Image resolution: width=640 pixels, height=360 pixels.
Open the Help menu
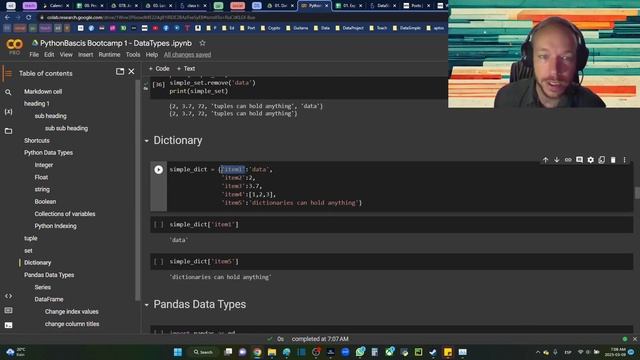click(x=152, y=55)
